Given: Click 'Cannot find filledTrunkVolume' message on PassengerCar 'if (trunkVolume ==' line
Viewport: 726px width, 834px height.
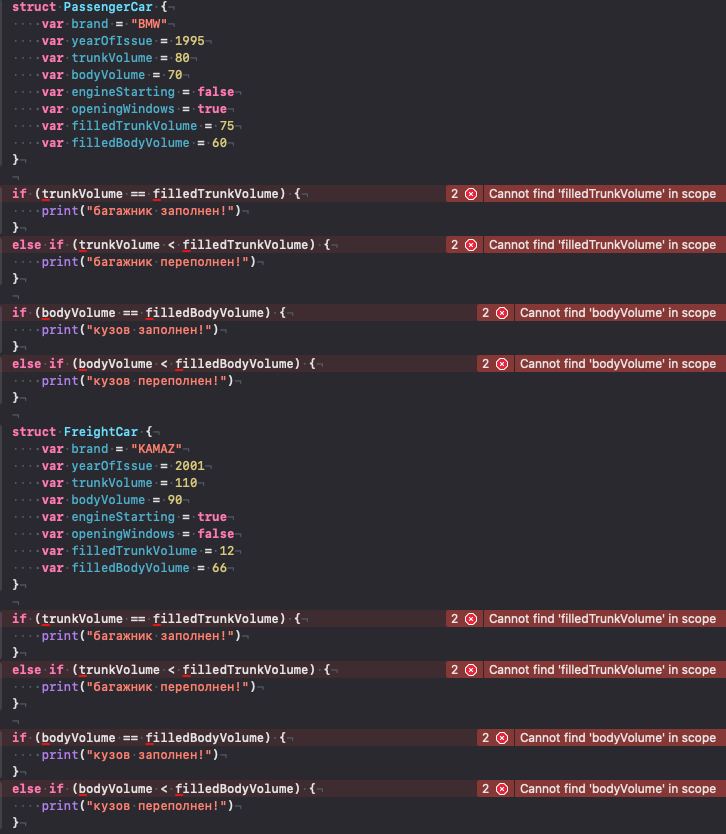Looking at the screenshot, I should [x=602, y=194].
